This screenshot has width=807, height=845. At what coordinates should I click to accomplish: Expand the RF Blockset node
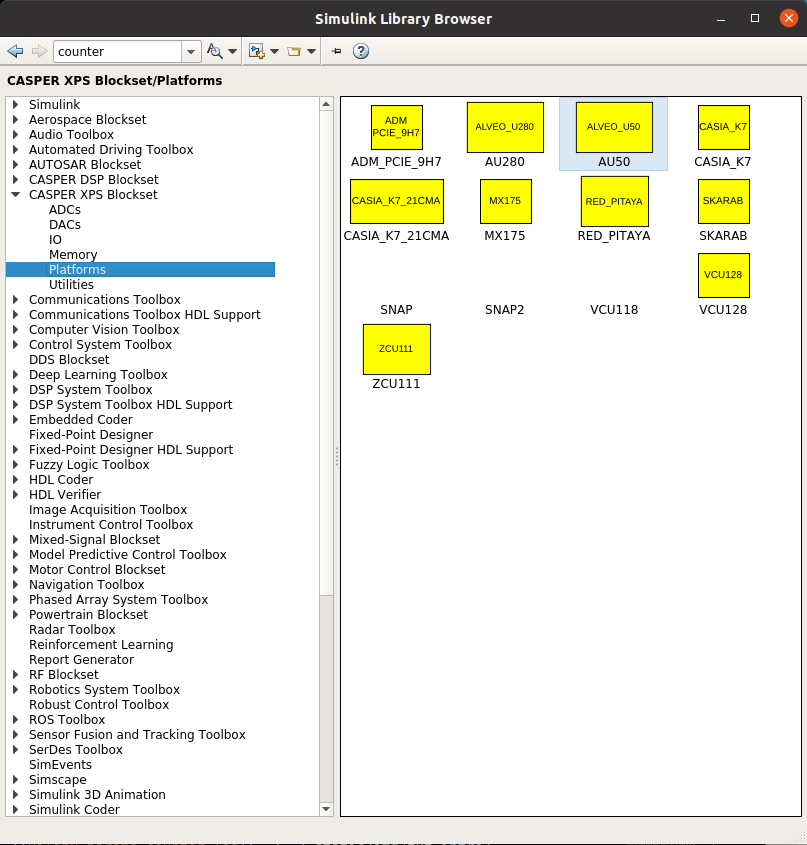click(16, 675)
